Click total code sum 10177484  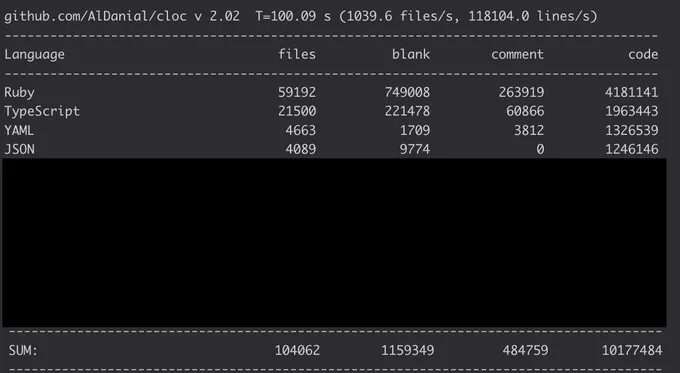[x=632, y=350]
